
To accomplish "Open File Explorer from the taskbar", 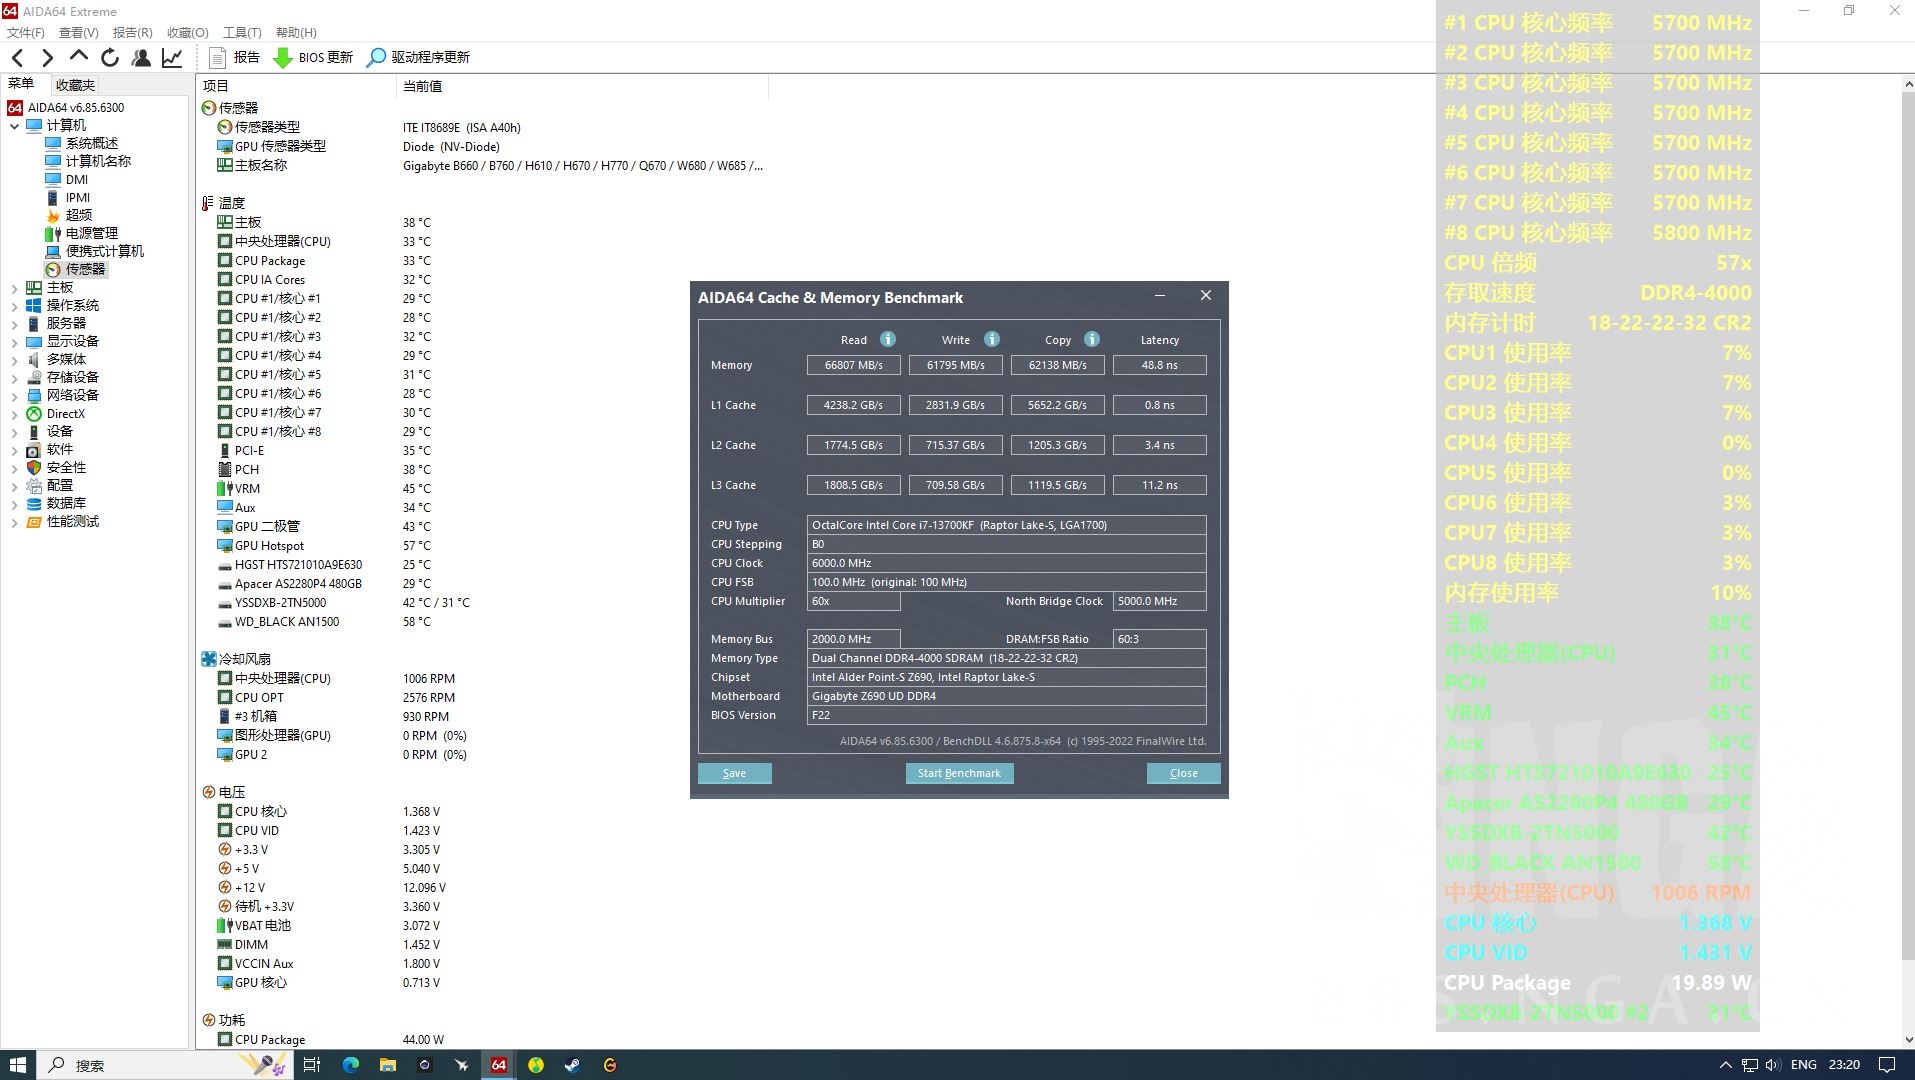I will (x=388, y=1065).
